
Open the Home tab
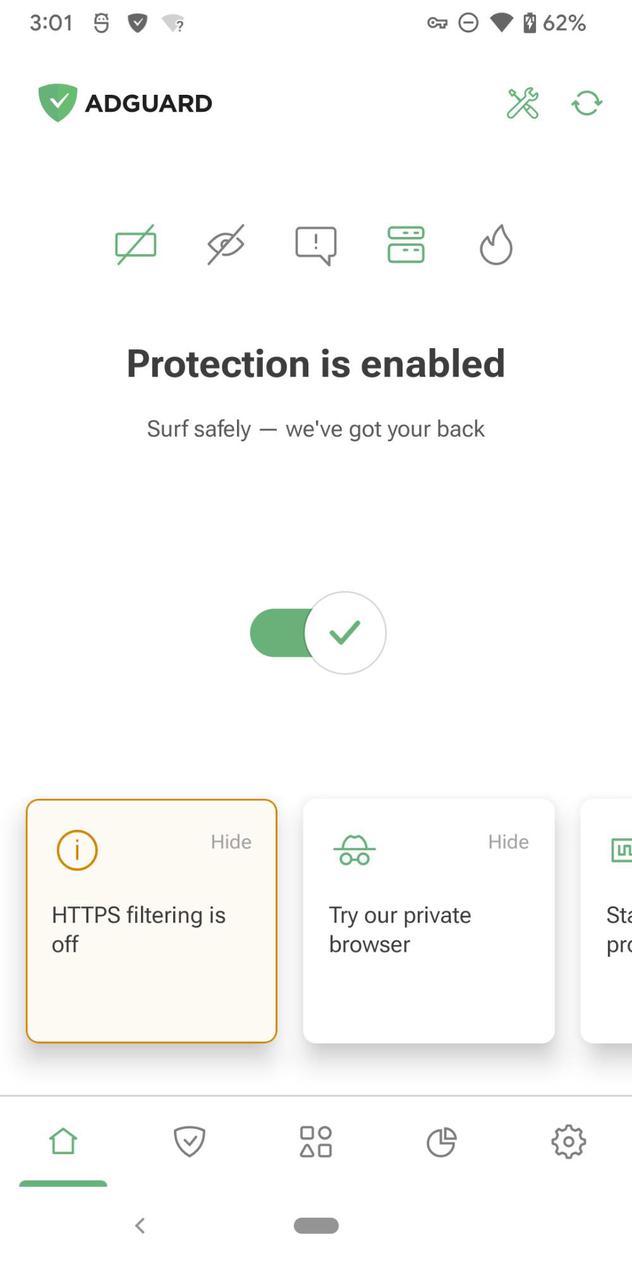[63, 1141]
